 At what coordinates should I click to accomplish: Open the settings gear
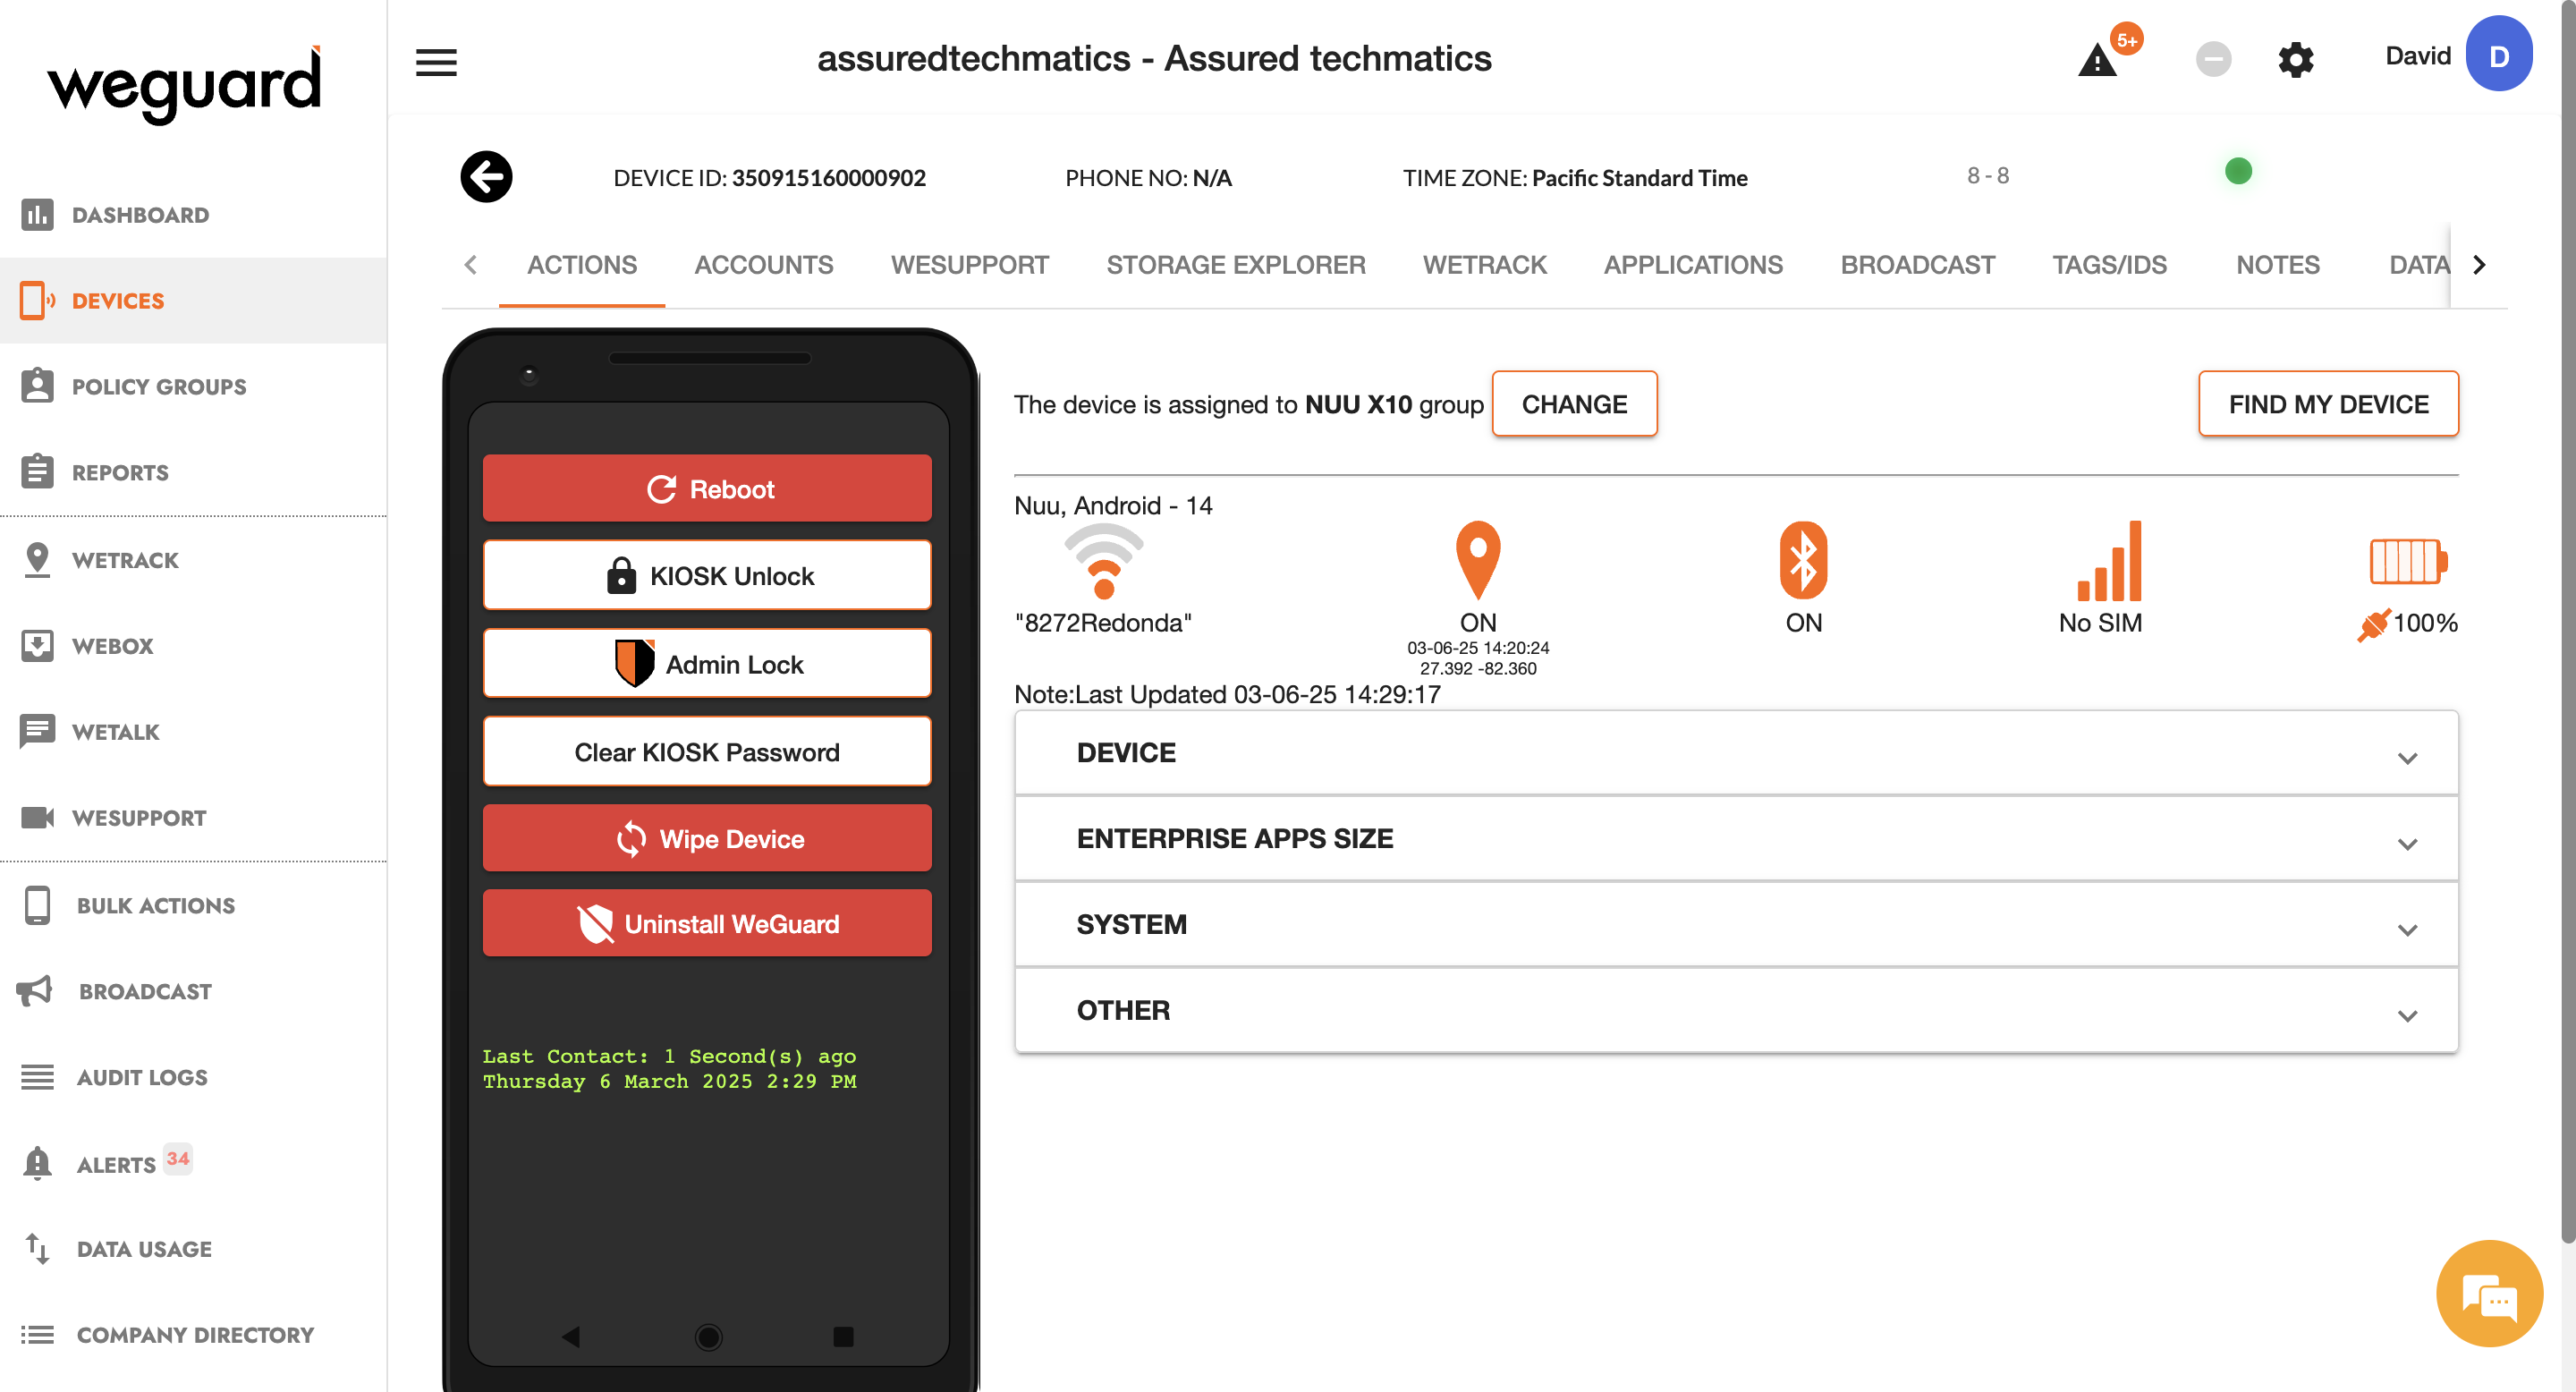(2295, 59)
